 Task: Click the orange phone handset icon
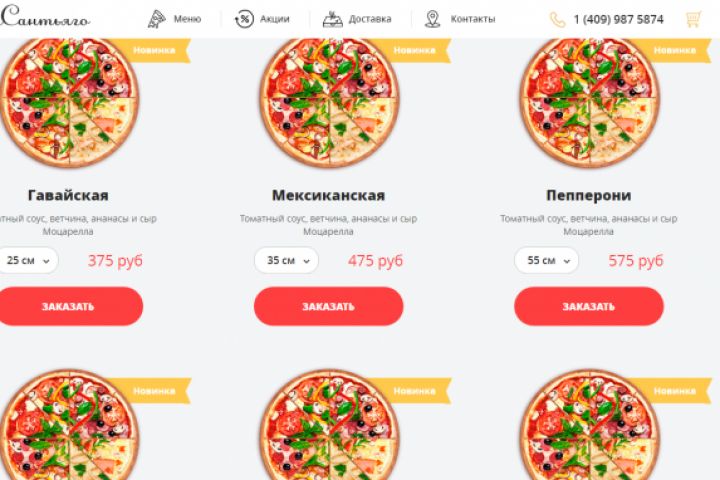pyautogui.click(x=557, y=20)
